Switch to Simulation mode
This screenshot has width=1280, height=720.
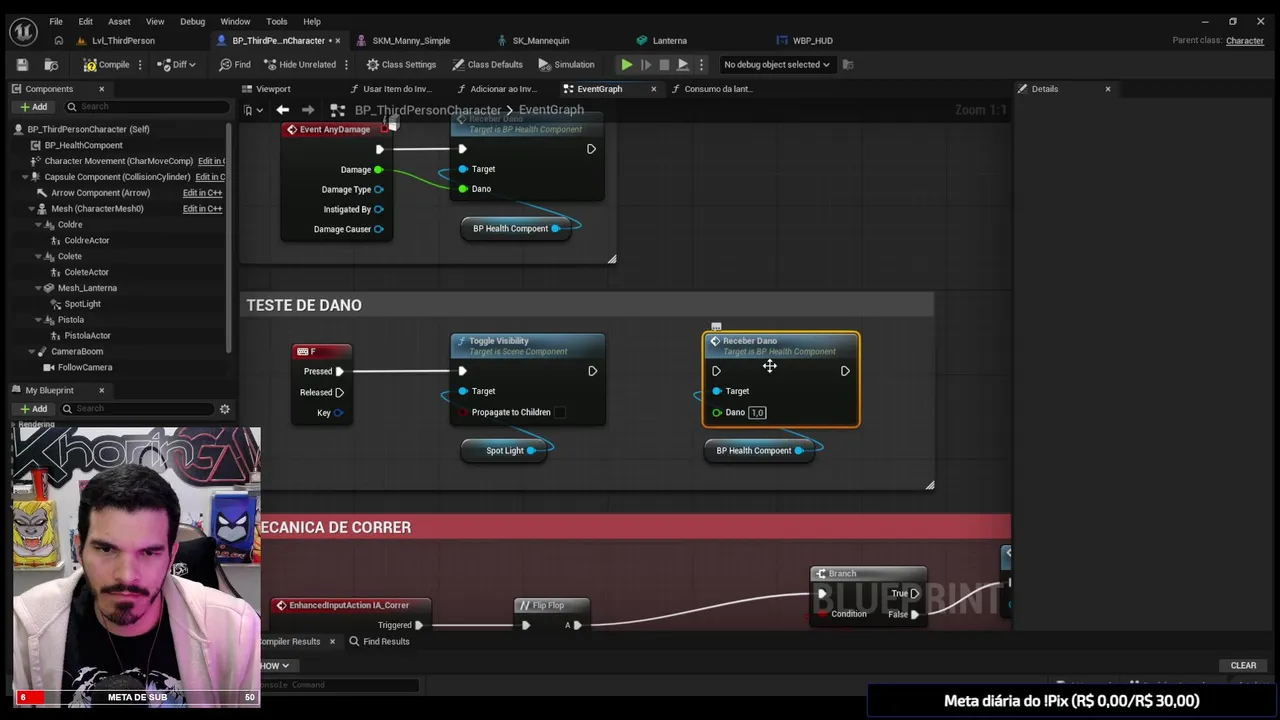(x=566, y=64)
